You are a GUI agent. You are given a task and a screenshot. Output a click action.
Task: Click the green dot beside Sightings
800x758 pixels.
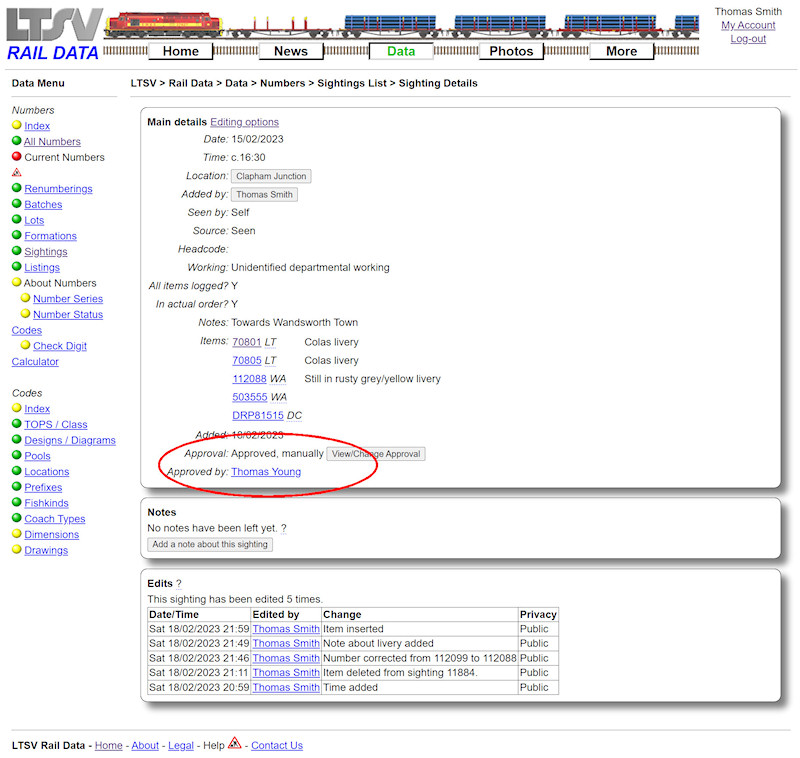pos(16,251)
